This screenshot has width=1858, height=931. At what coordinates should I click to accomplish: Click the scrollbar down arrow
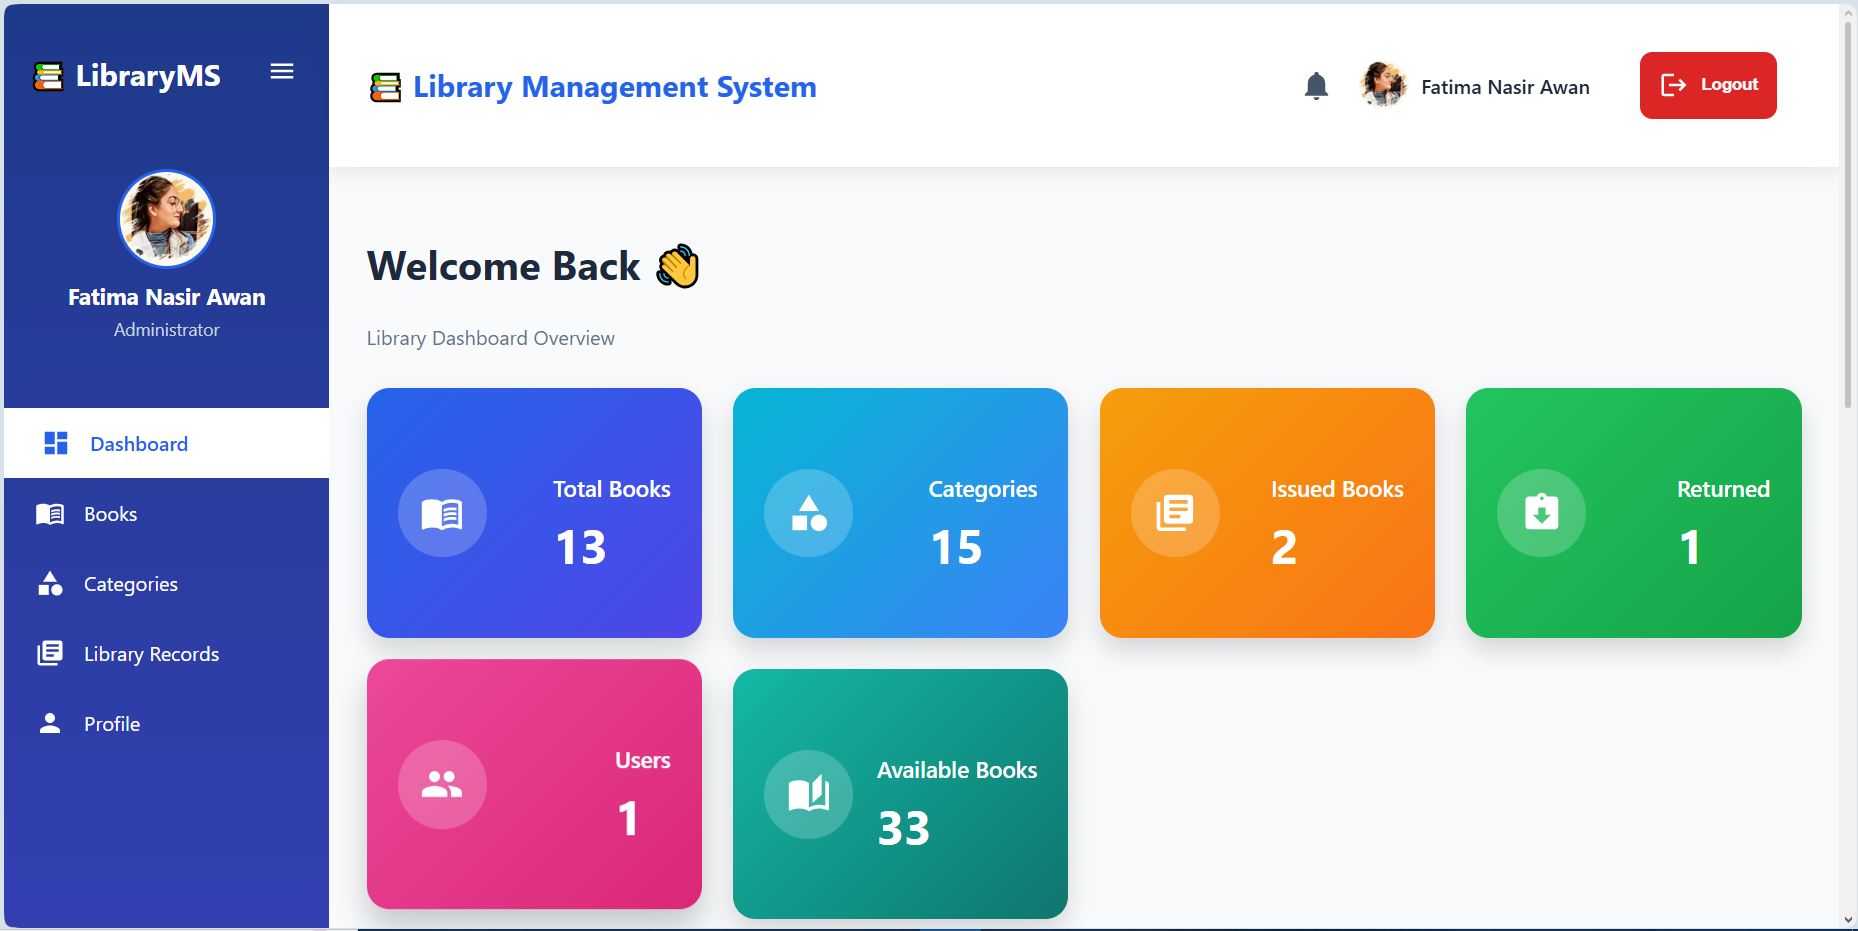(1848, 920)
